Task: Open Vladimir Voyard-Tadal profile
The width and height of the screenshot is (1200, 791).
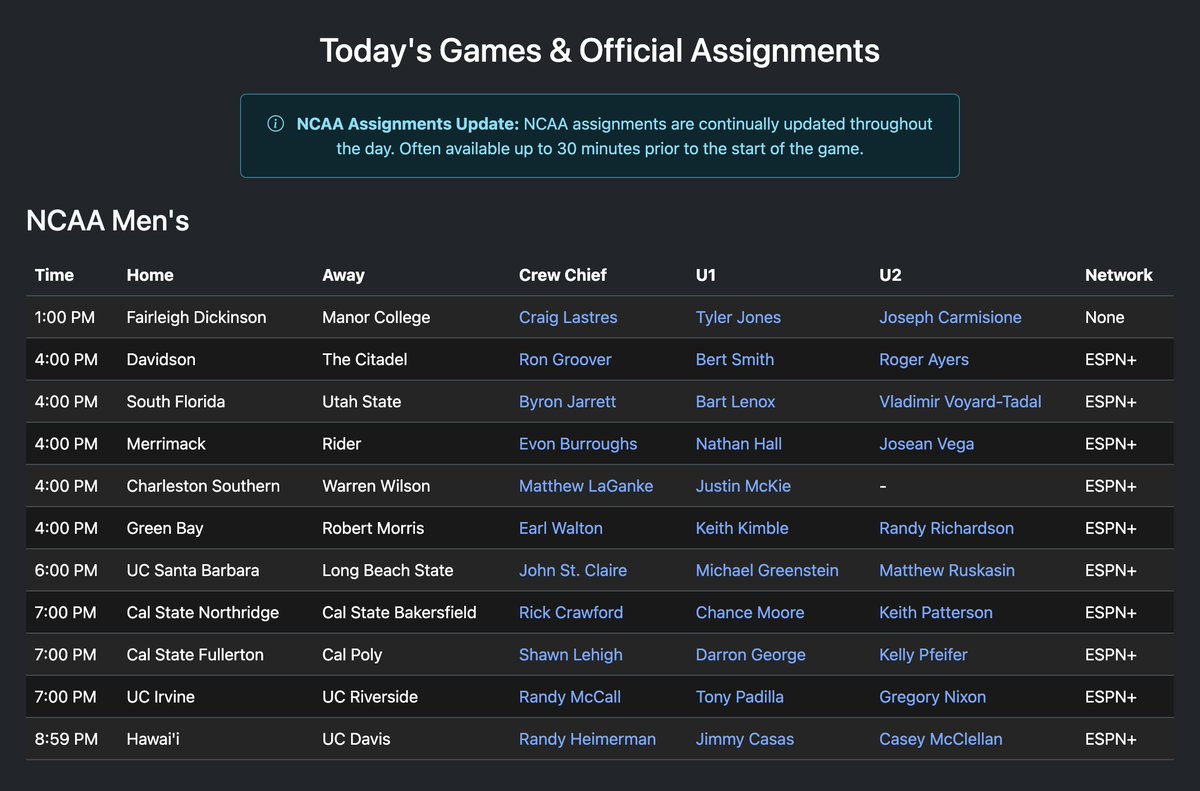Action: (960, 401)
